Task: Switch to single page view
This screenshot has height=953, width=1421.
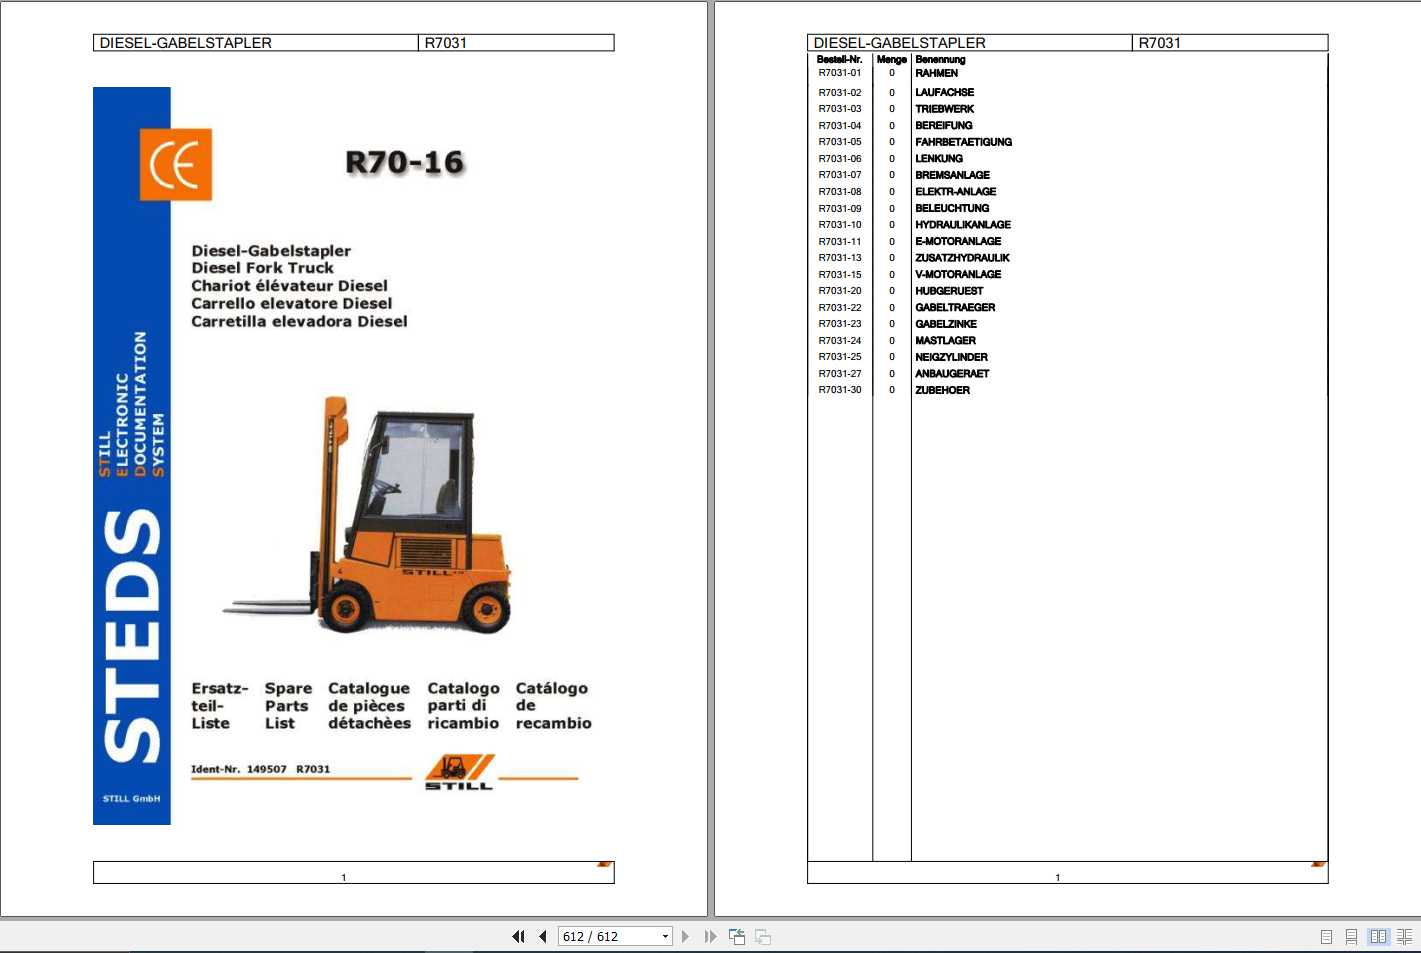Action: point(1326,937)
